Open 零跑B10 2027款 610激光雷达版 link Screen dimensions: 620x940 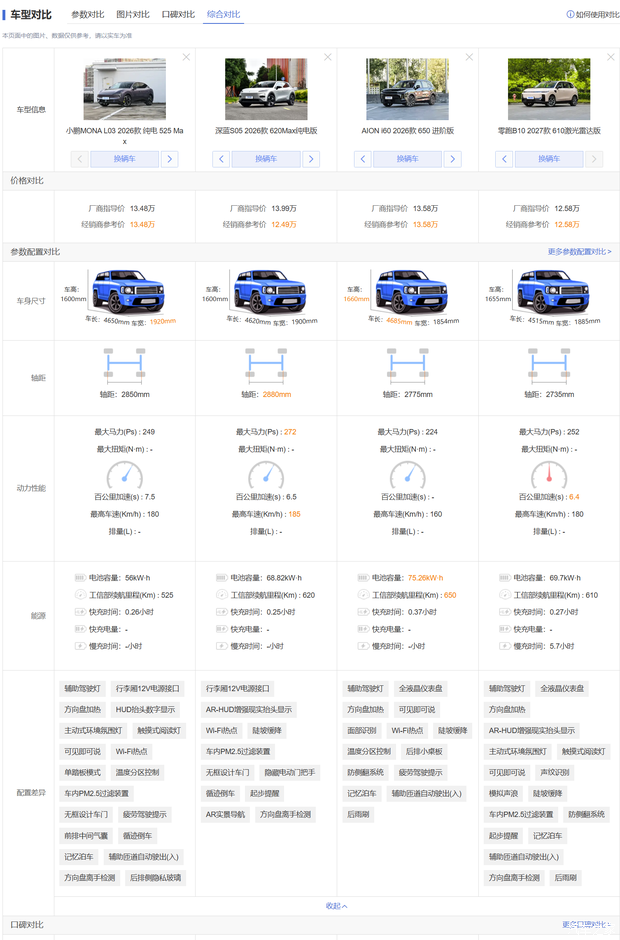click(549, 130)
